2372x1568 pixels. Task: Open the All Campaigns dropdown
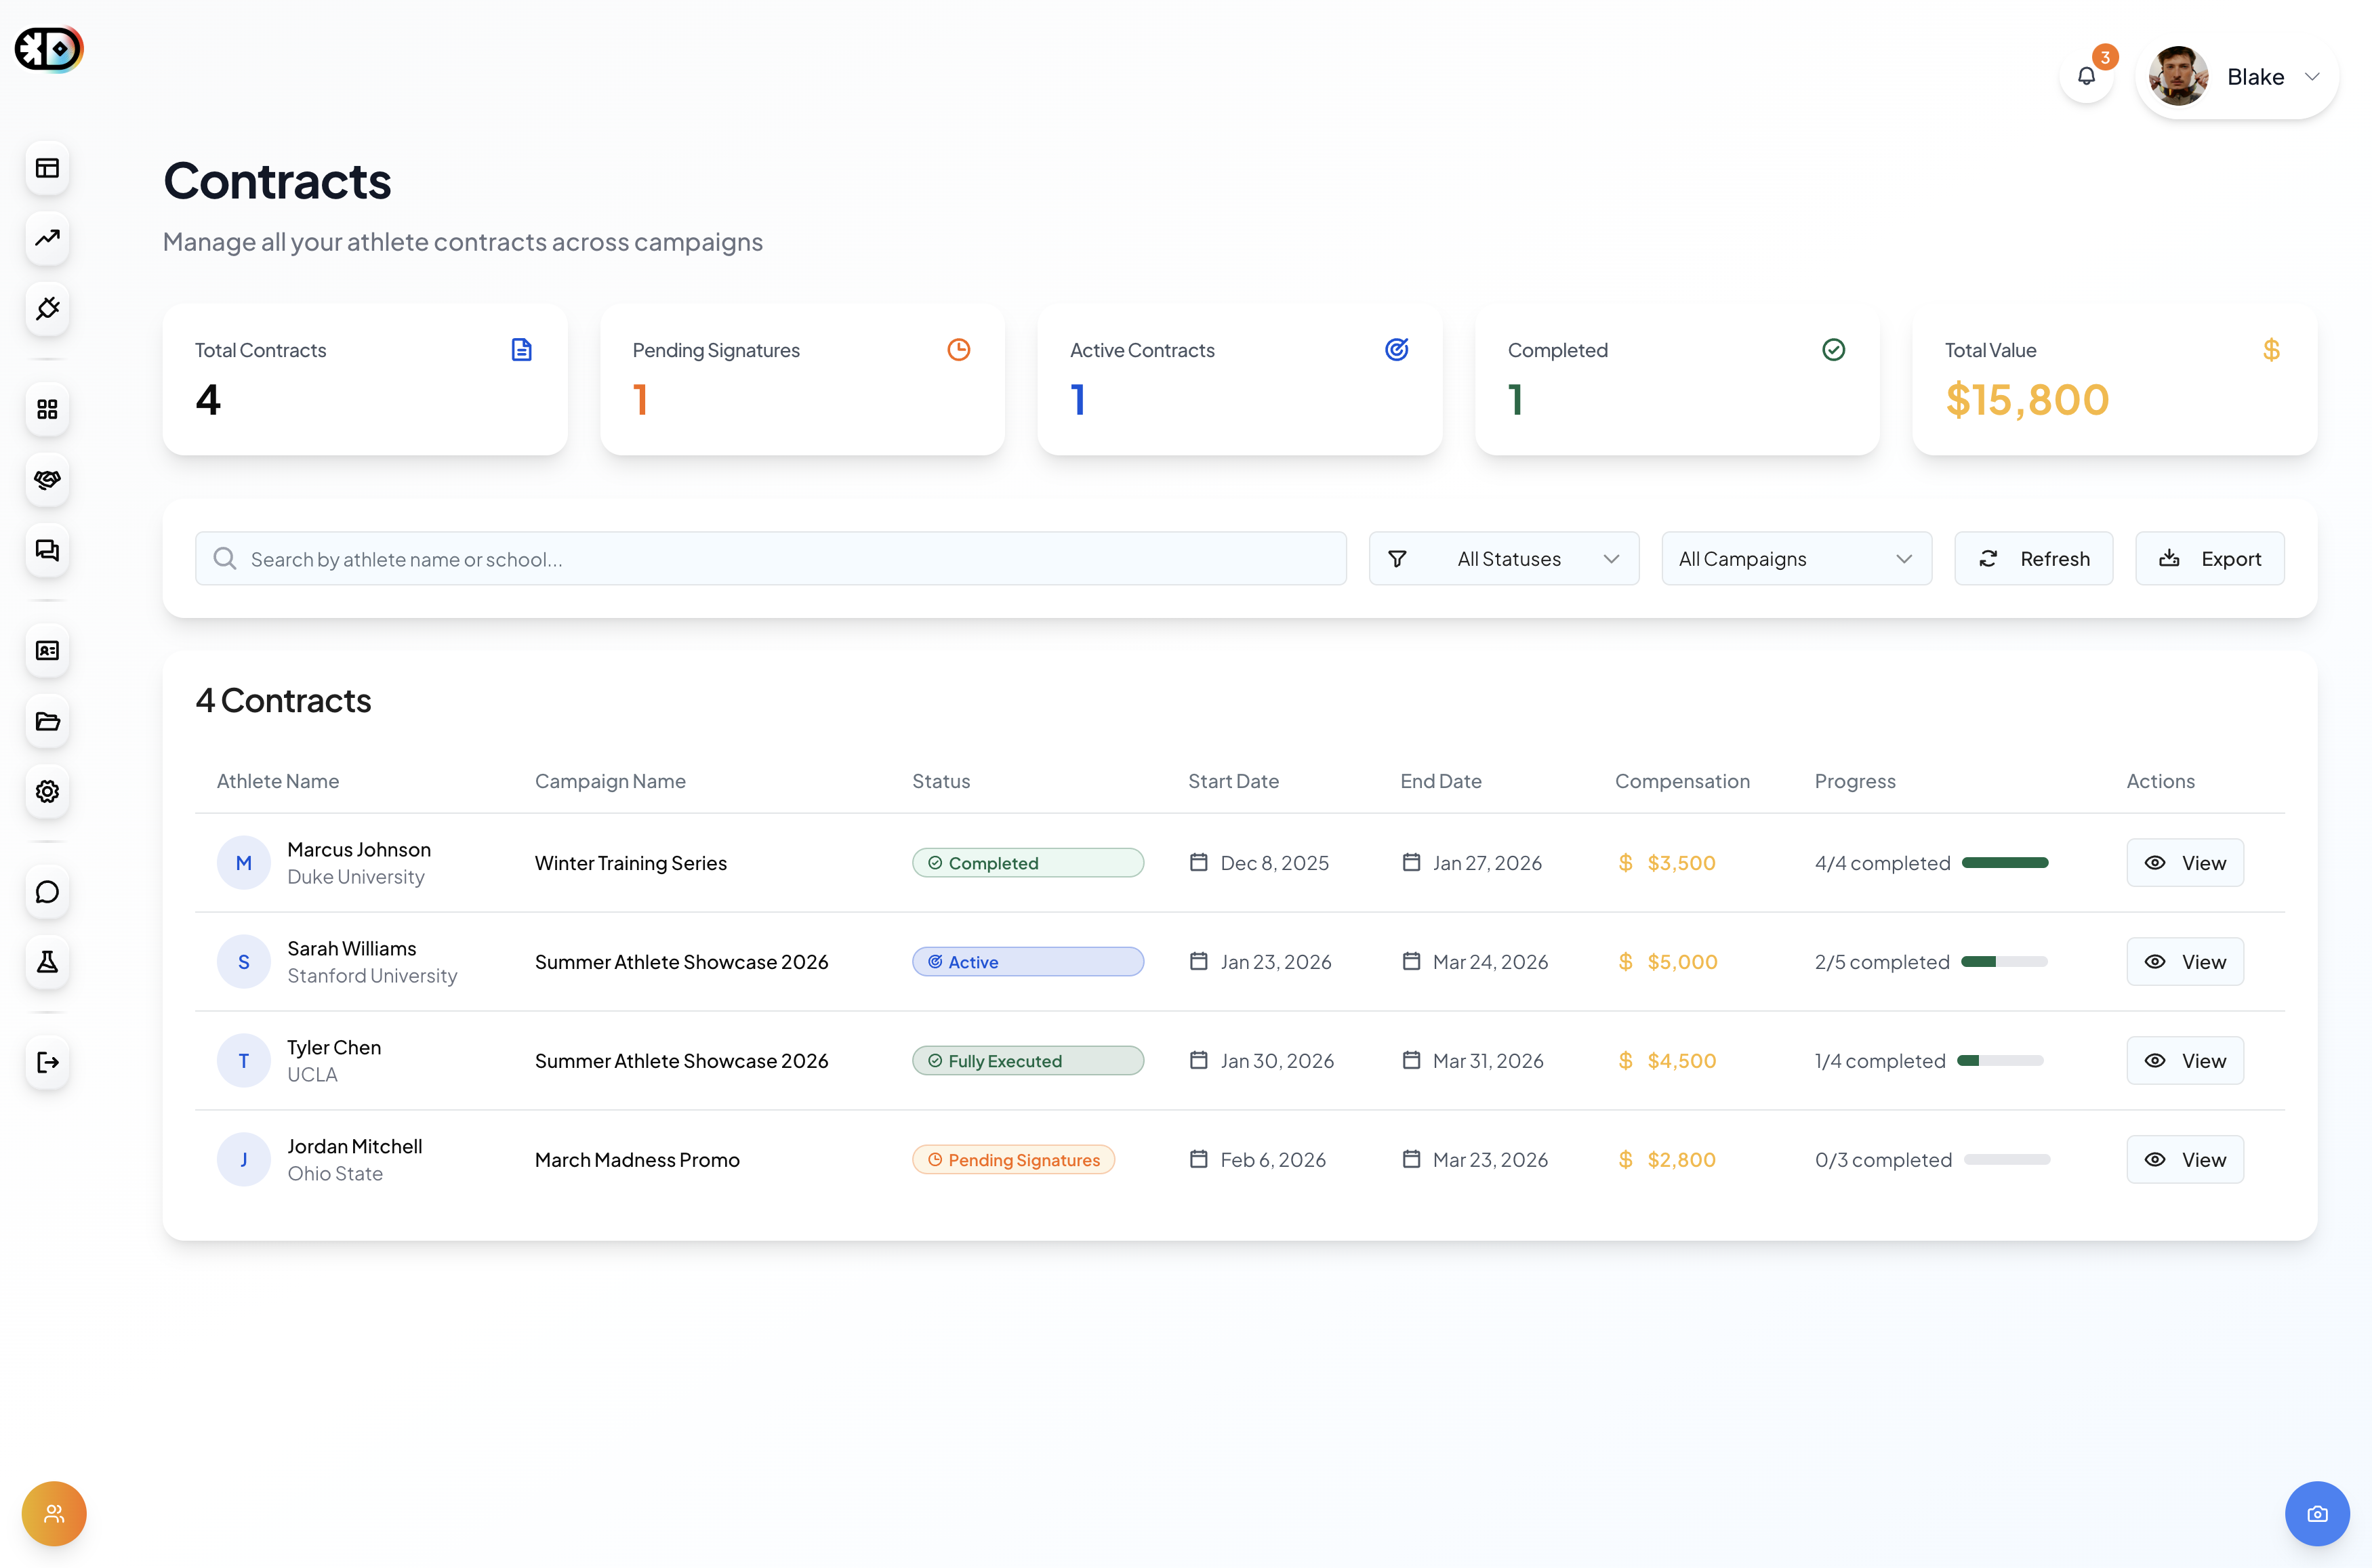click(x=1796, y=559)
